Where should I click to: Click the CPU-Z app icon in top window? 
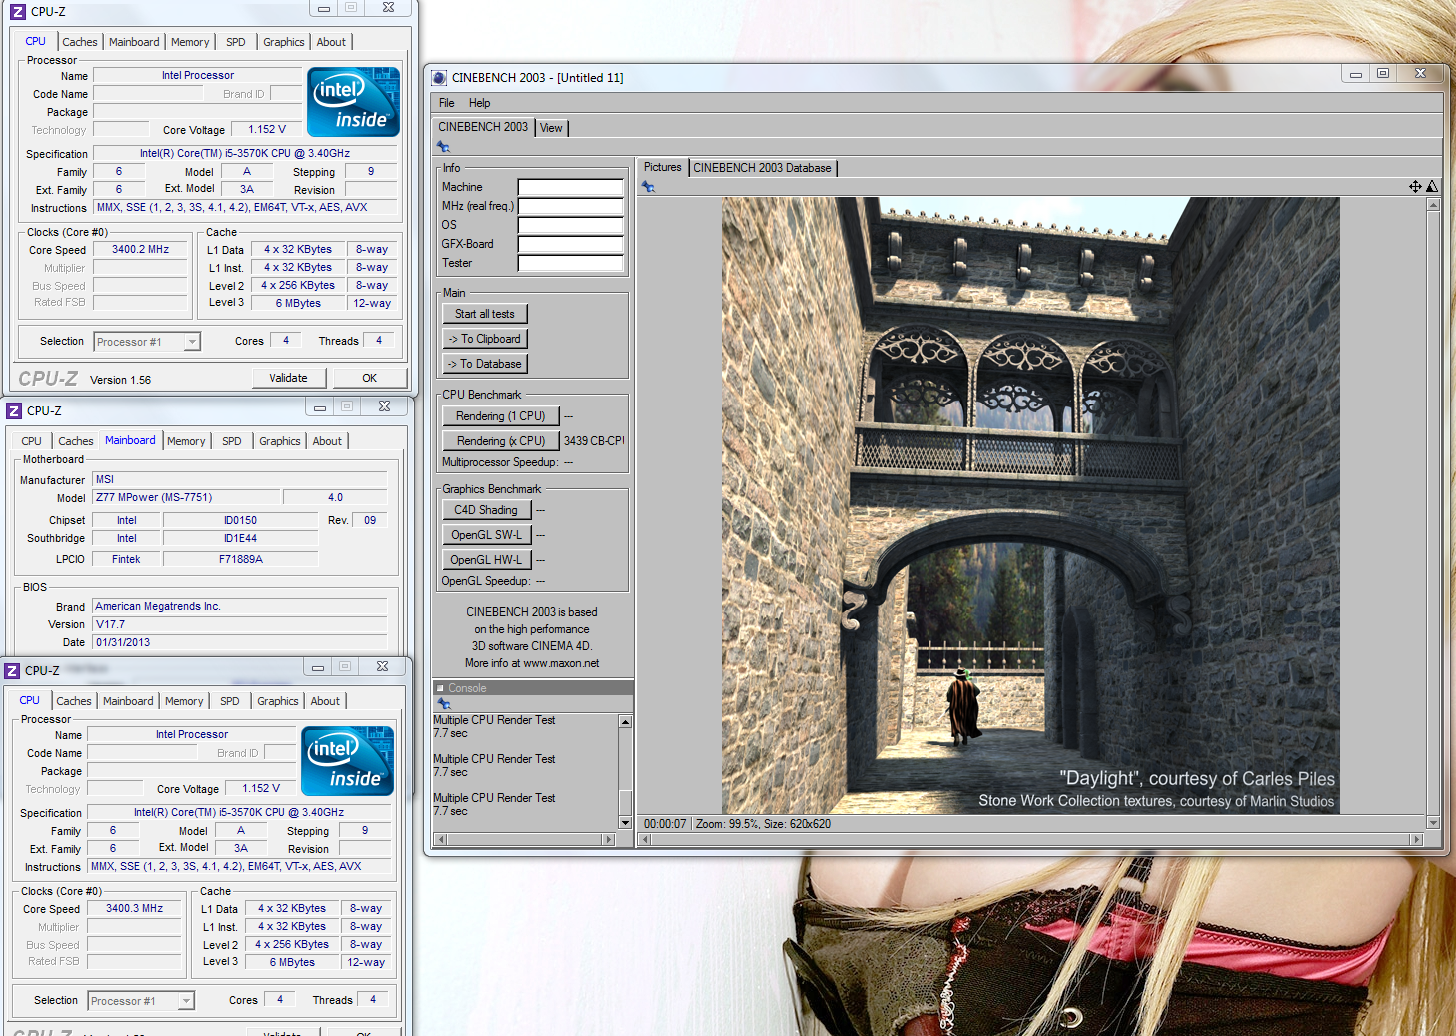point(18,12)
